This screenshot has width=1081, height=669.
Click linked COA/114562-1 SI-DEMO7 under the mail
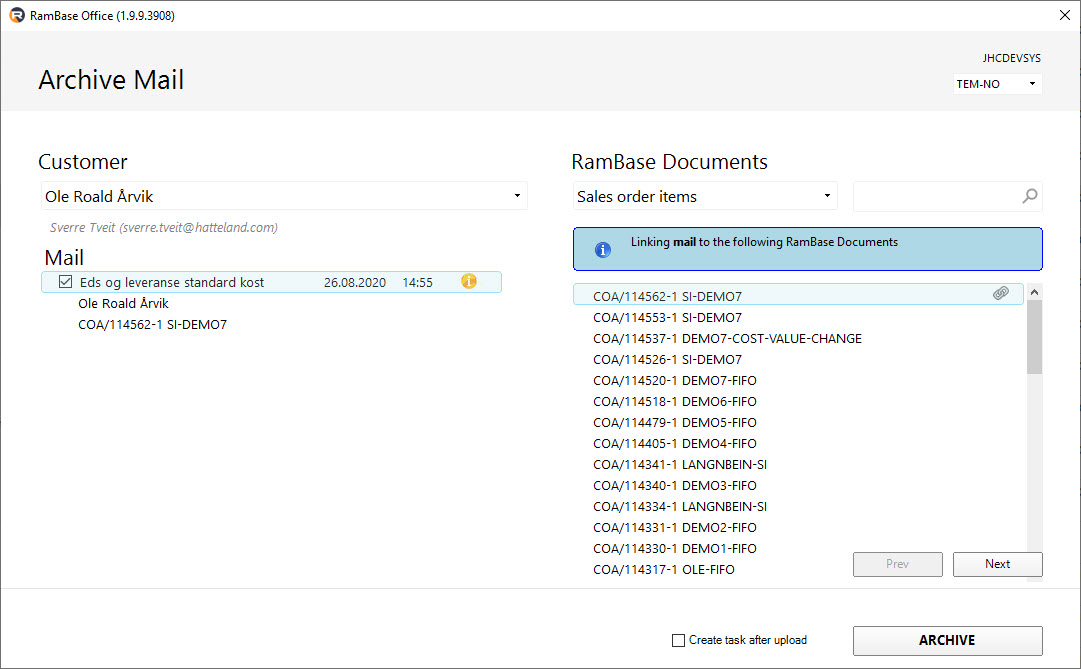coord(152,325)
